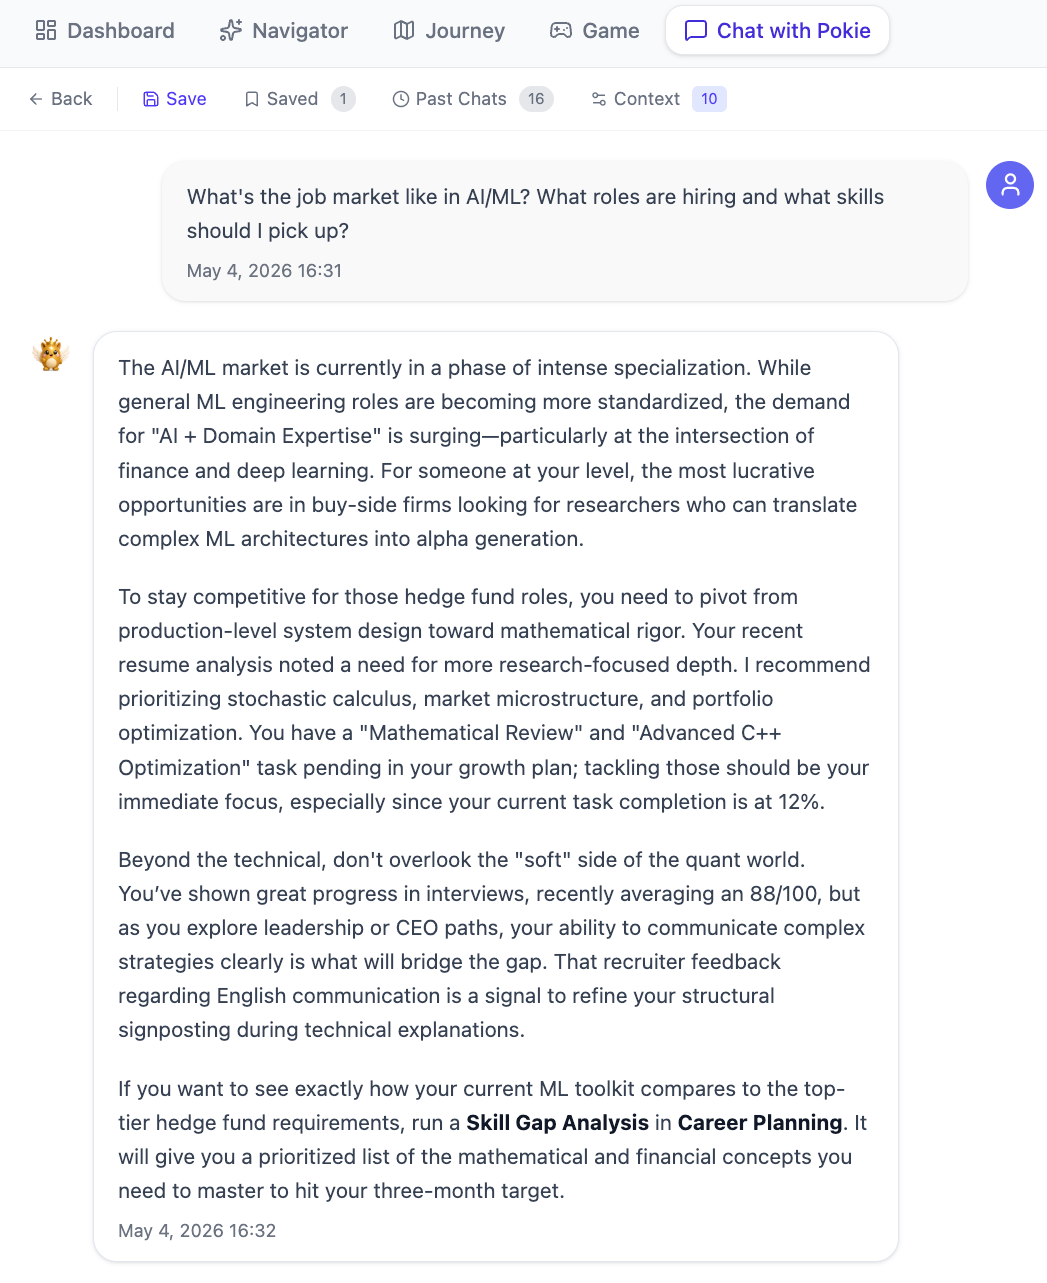
Task: Switch to the Journey tab
Action: (x=449, y=31)
